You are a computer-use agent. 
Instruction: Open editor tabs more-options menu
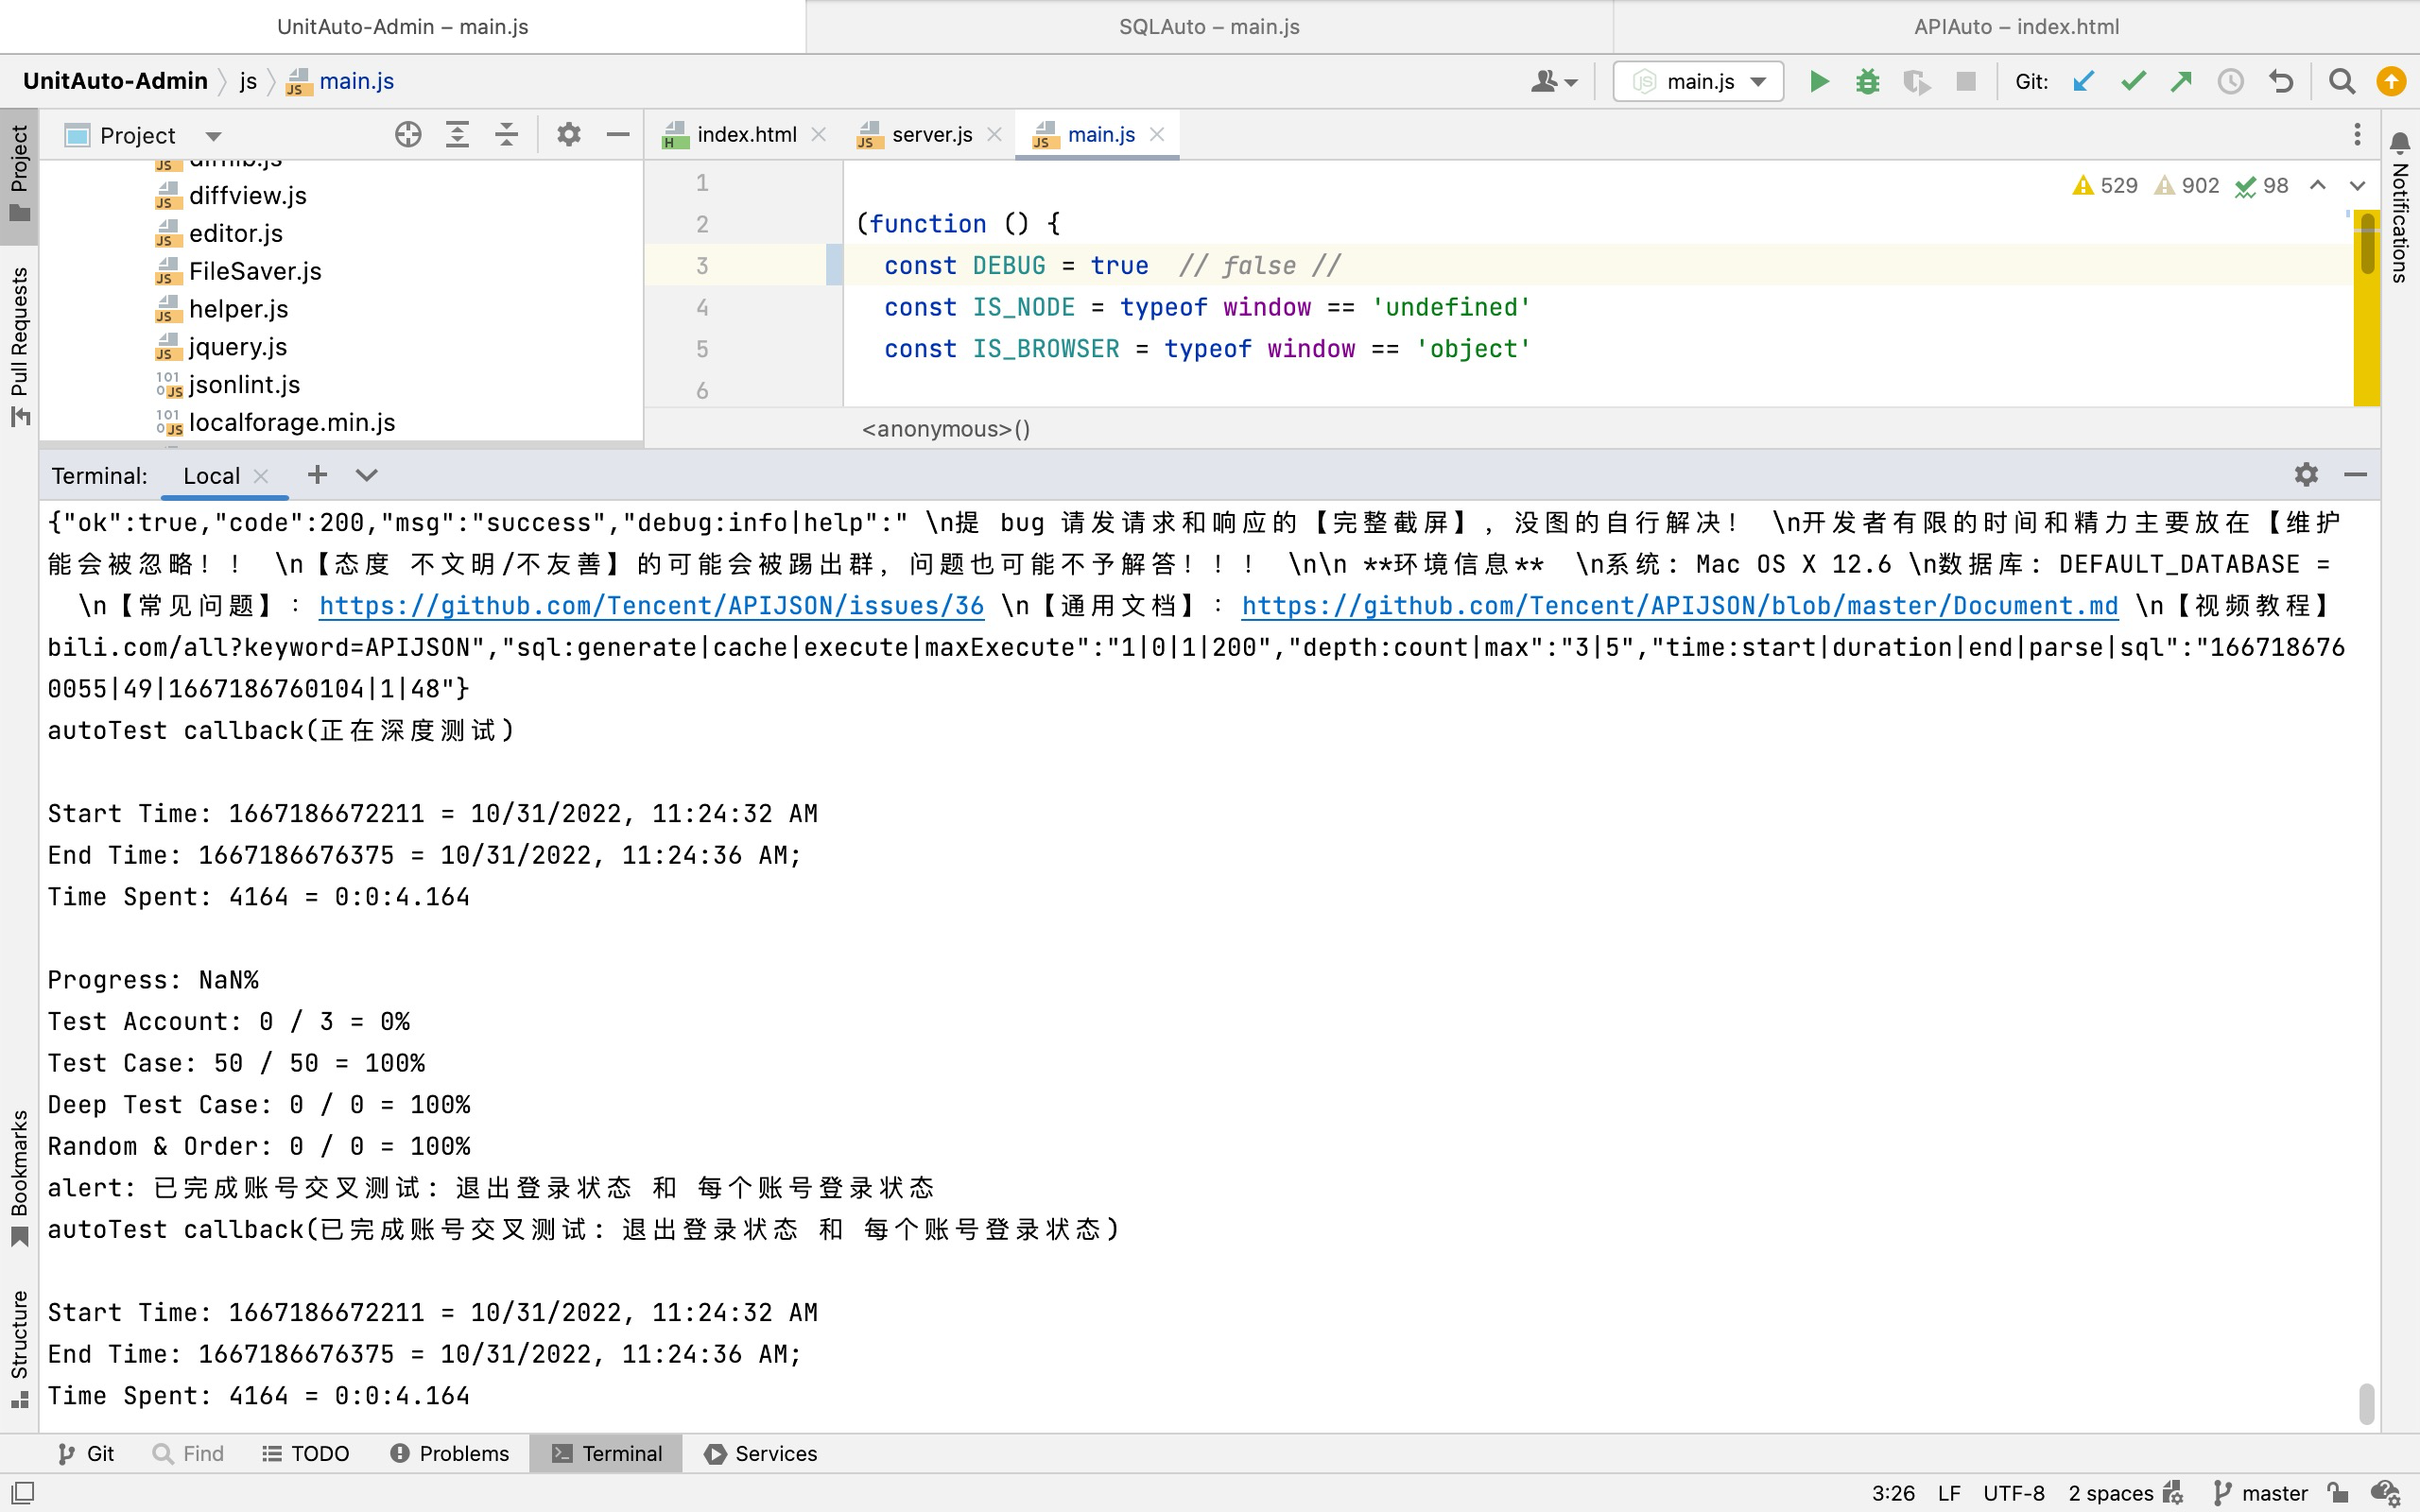coord(2357,134)
